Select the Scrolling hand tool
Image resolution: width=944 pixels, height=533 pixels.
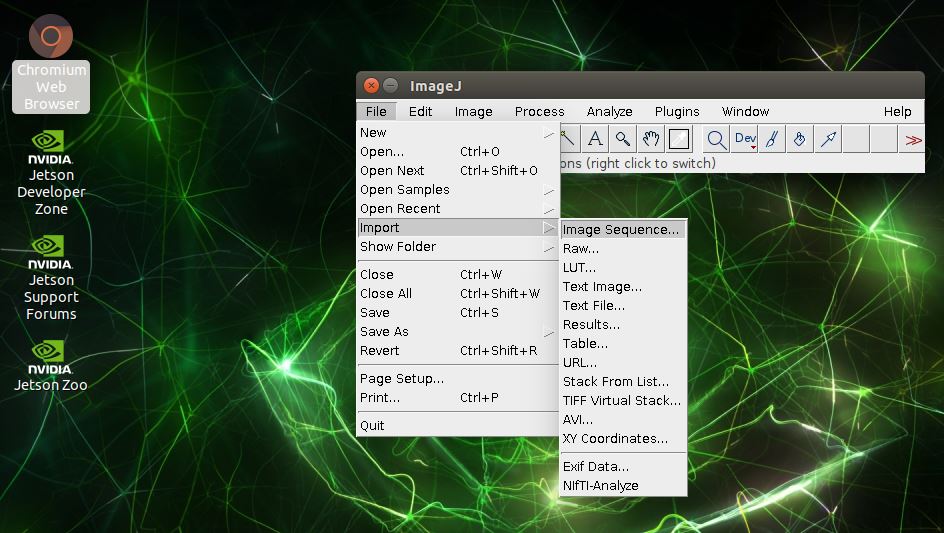click(x=651, y=140)
